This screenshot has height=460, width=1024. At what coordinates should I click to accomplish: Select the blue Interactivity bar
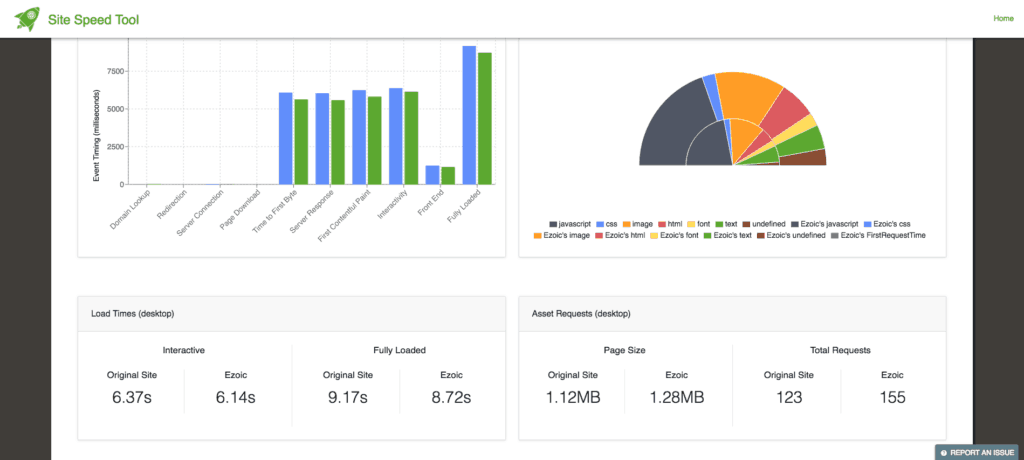click(x=396, y=137)
